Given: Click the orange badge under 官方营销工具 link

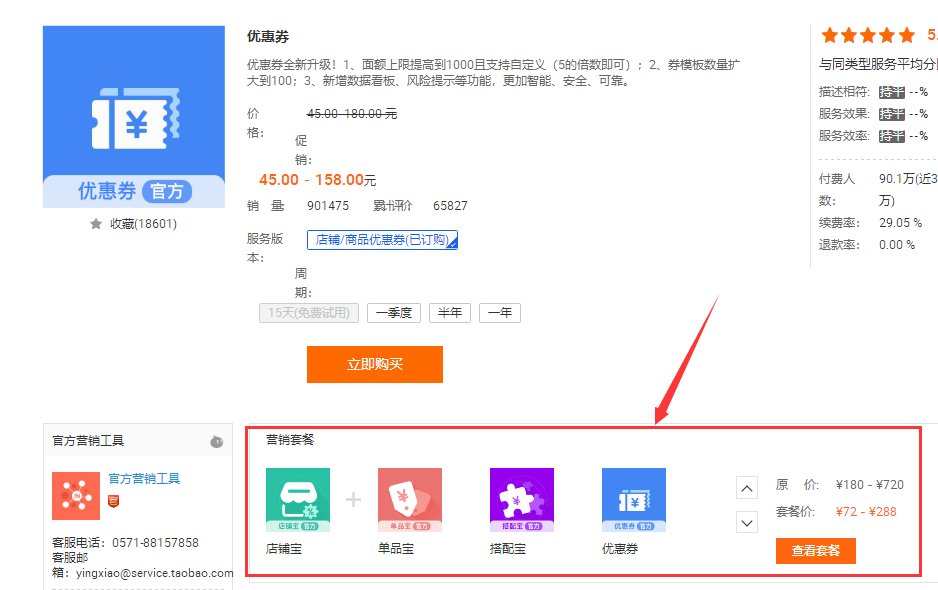Looking at the screenshot, I should pyautogui.click(x=113, y=500).
